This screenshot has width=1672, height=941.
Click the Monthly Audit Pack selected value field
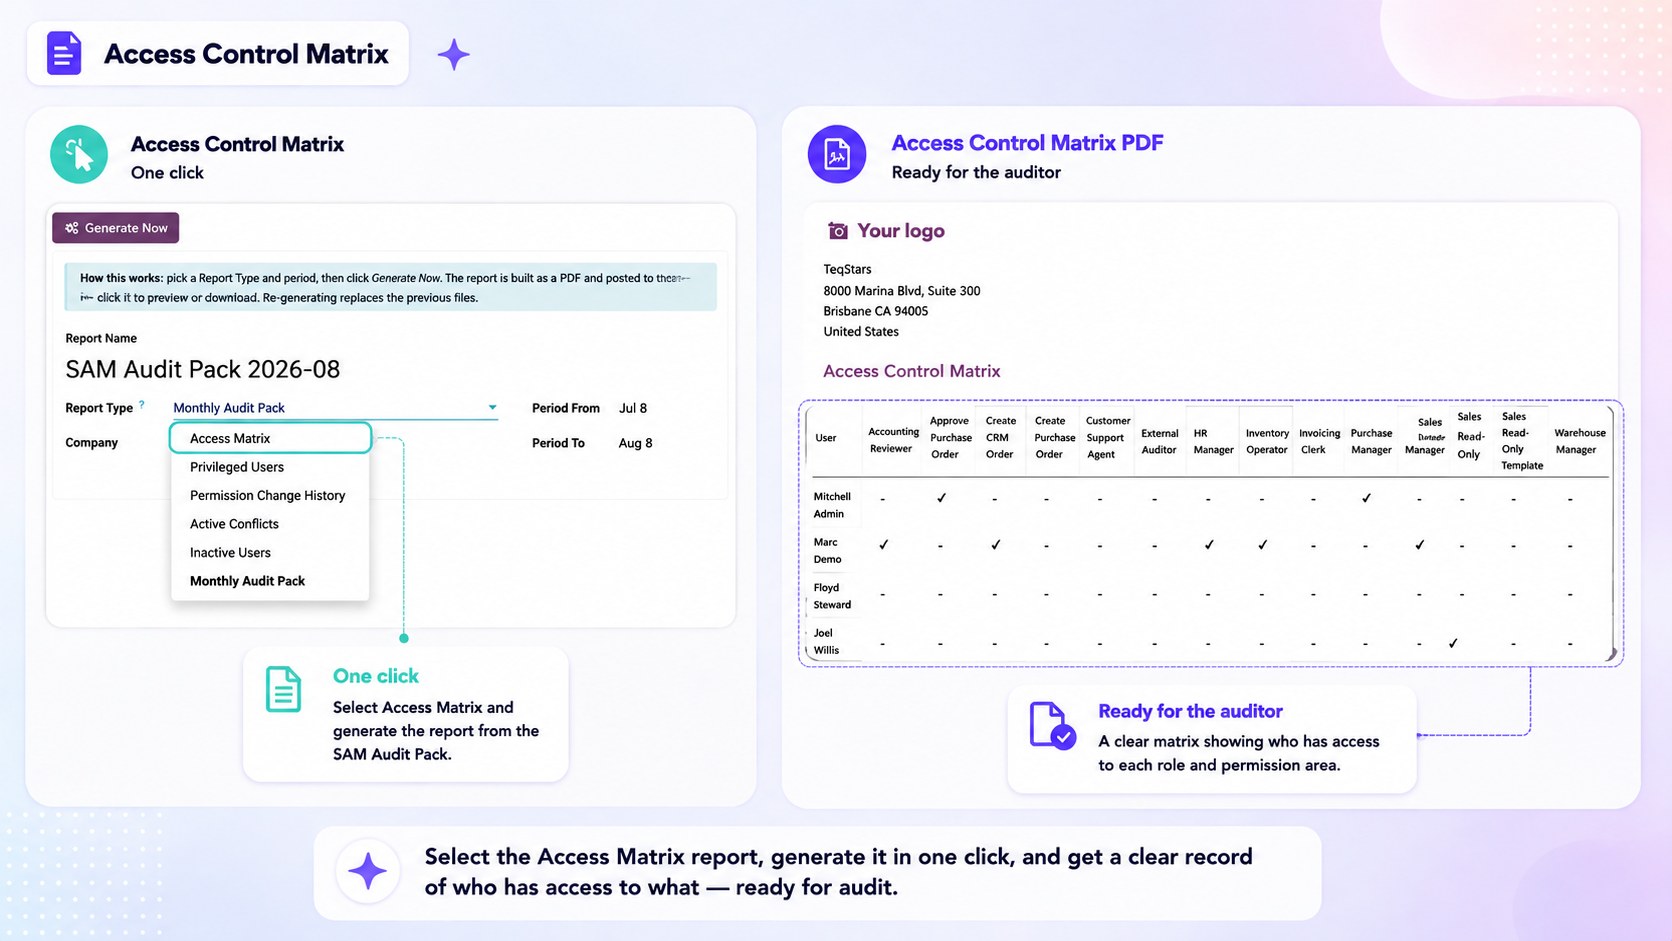click(x=334, y=408)
